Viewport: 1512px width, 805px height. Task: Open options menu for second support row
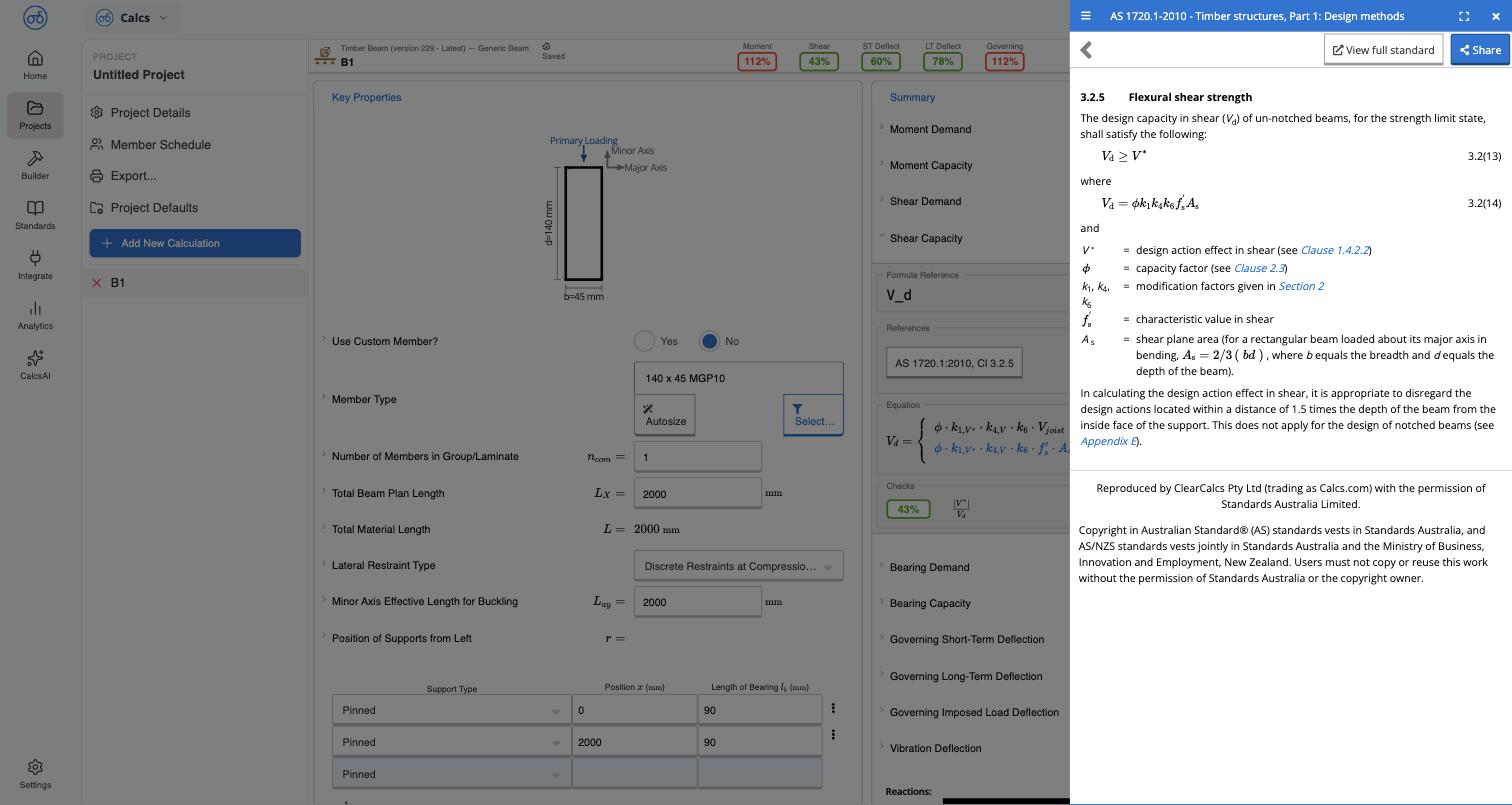point(833,735)
